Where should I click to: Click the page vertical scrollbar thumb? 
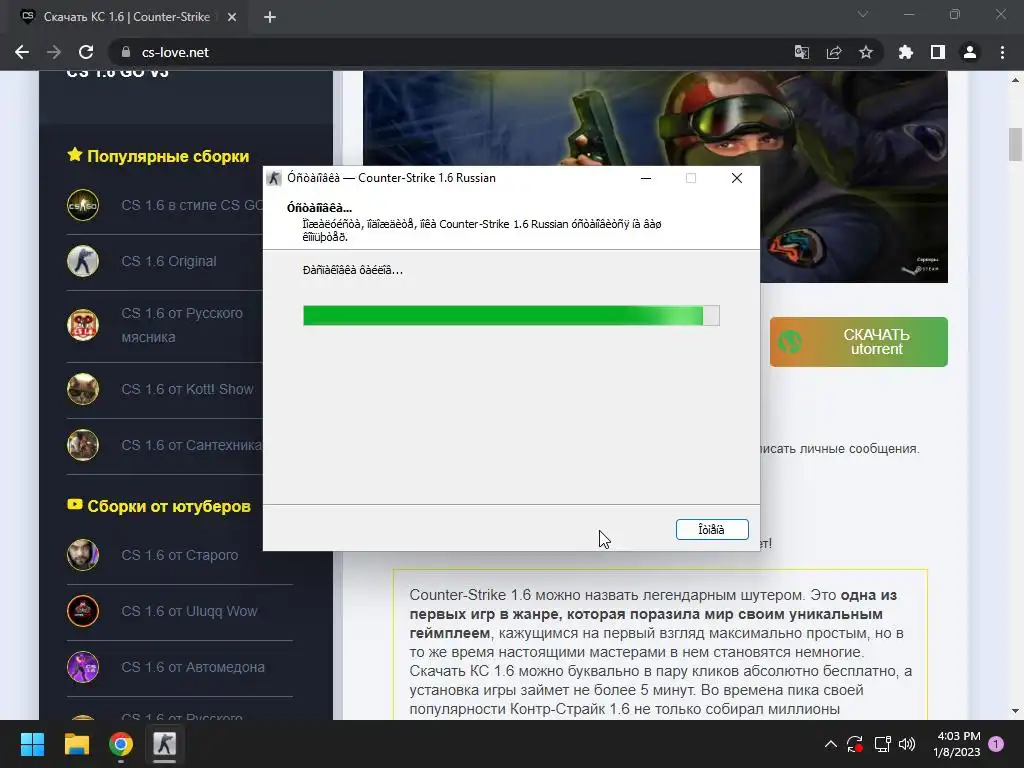tap(1015, 144)
